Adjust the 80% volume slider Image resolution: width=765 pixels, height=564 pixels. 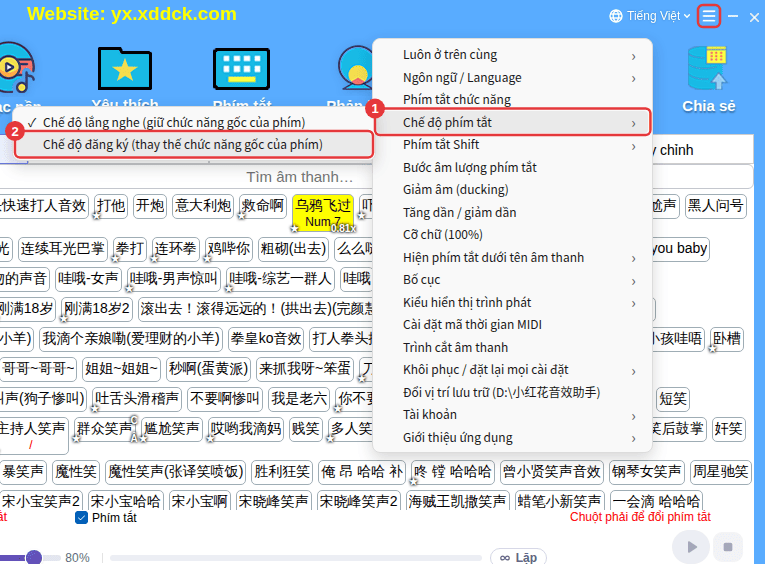(x=34, y=557)
